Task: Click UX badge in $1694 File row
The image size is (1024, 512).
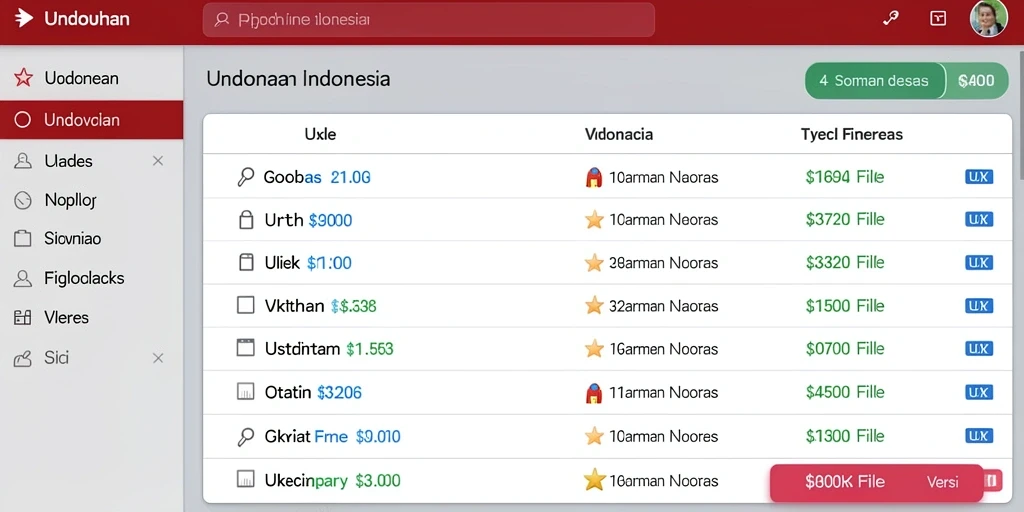Action: [x=979, y=176]
